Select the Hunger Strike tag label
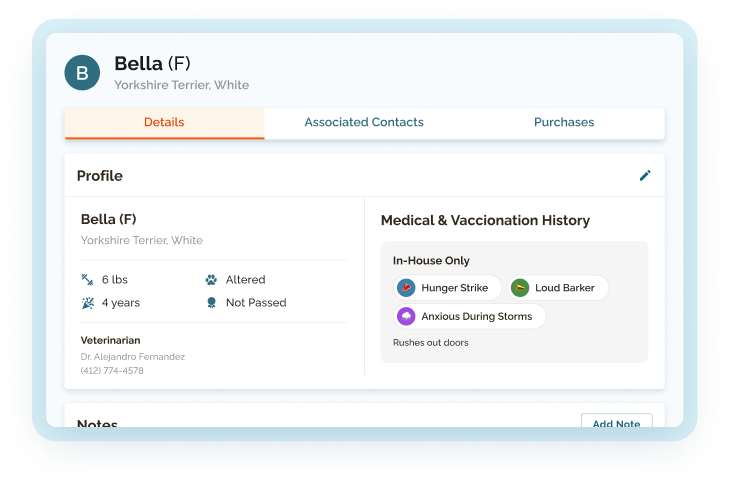This screenshot has width=730, height=486. [x=454, y=288]
